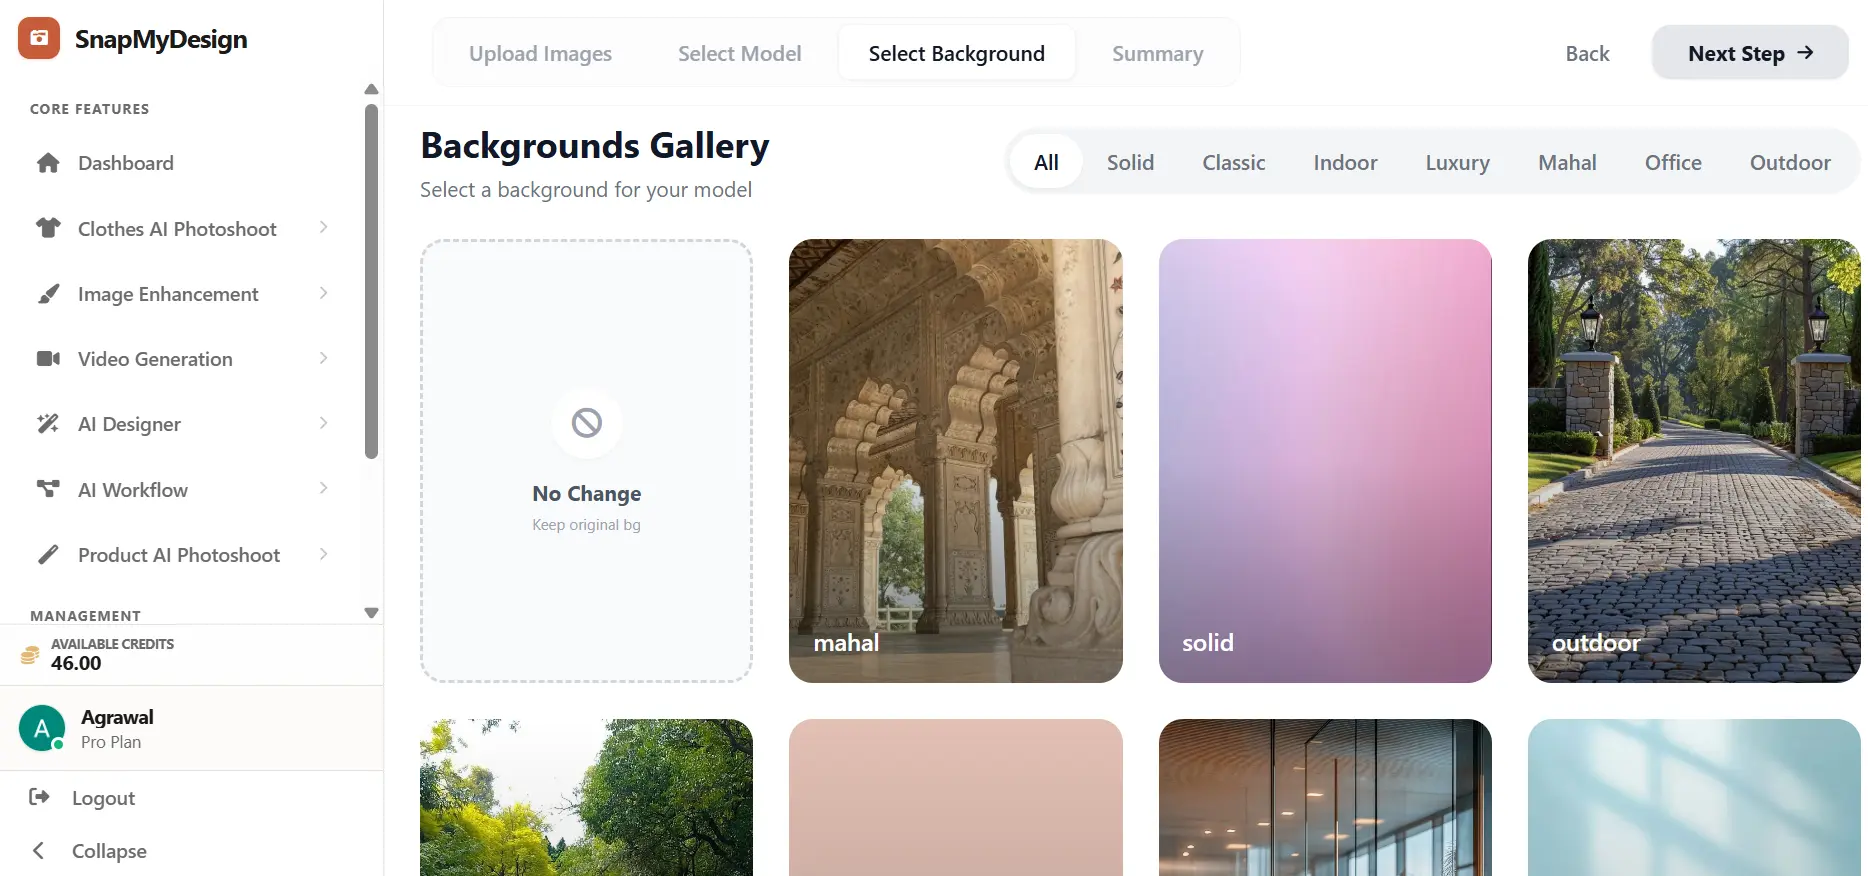This screenshot has width=1868, height=876.
Task: Click the SnapMyDesign brand name
Action: pos(161,39)
